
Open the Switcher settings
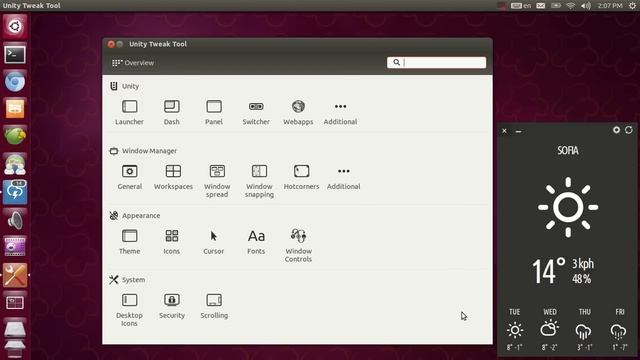[256, 112]
